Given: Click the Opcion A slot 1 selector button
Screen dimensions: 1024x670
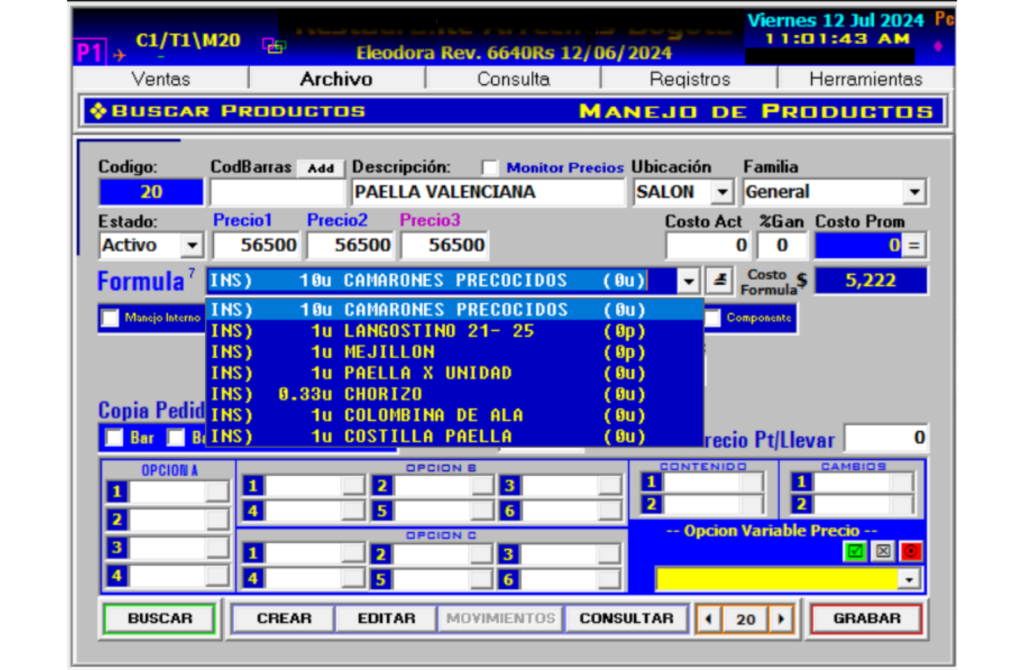Looking at the screenshot, I should pos(217,492).
